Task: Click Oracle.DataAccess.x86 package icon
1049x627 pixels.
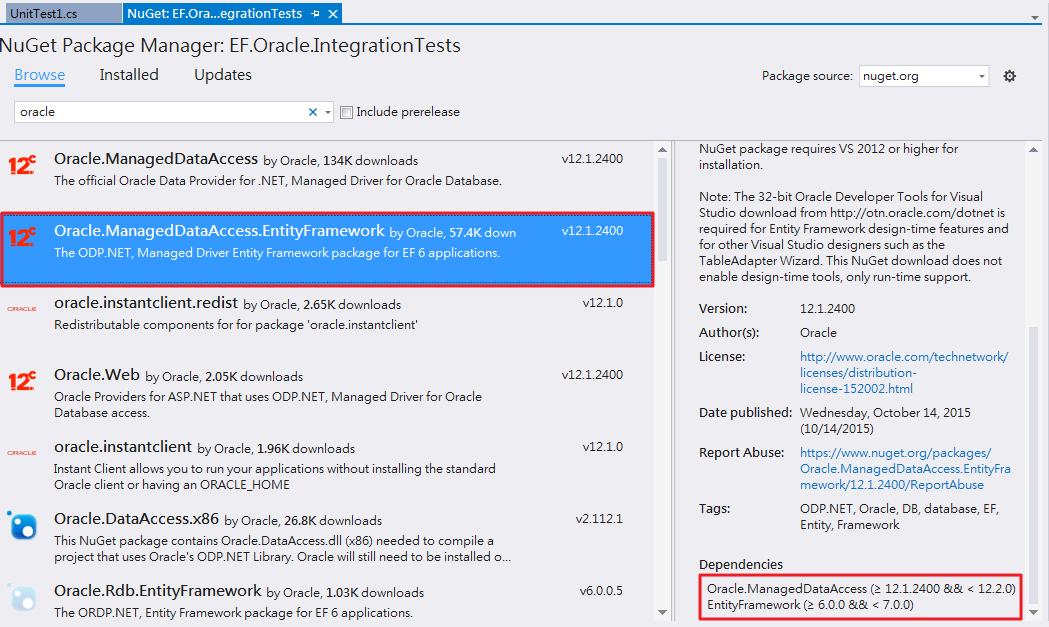Action: click(22, 525)
